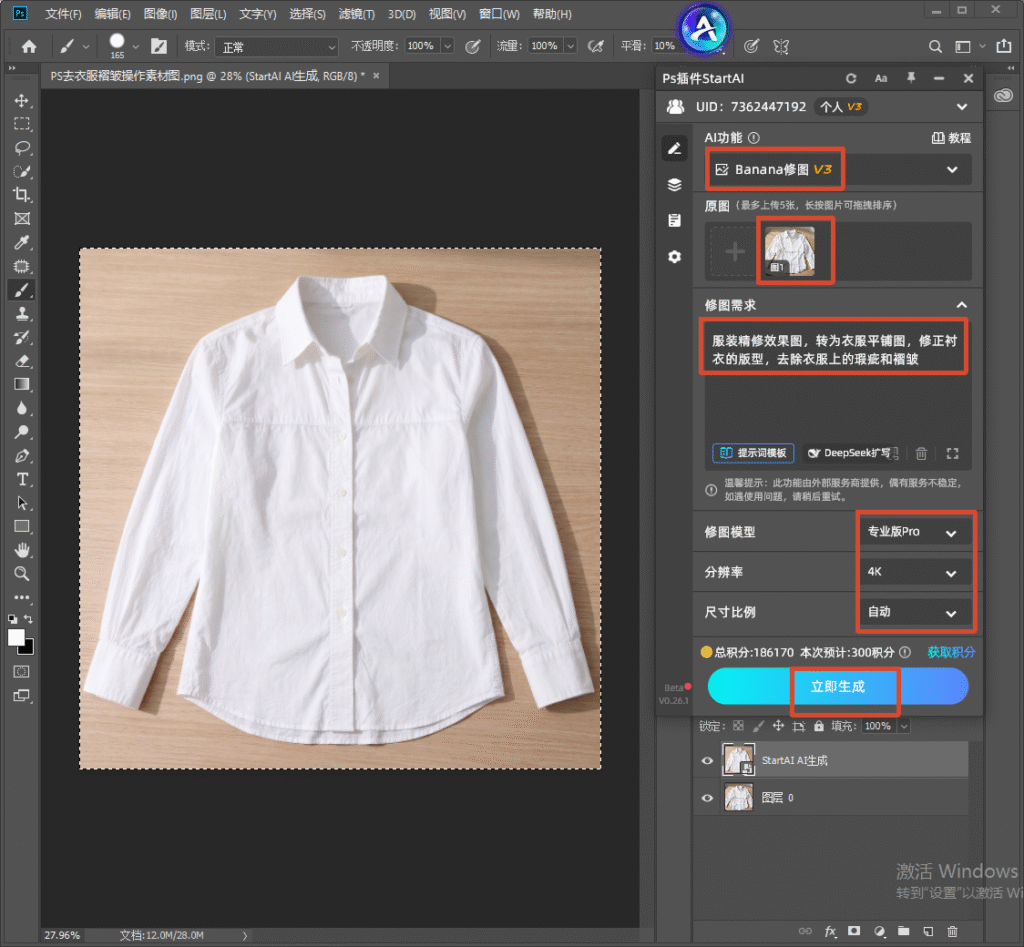
Task: Open the 流量 100% dropdown arrow
Action: pyautogui.click(x=570, y=46)
